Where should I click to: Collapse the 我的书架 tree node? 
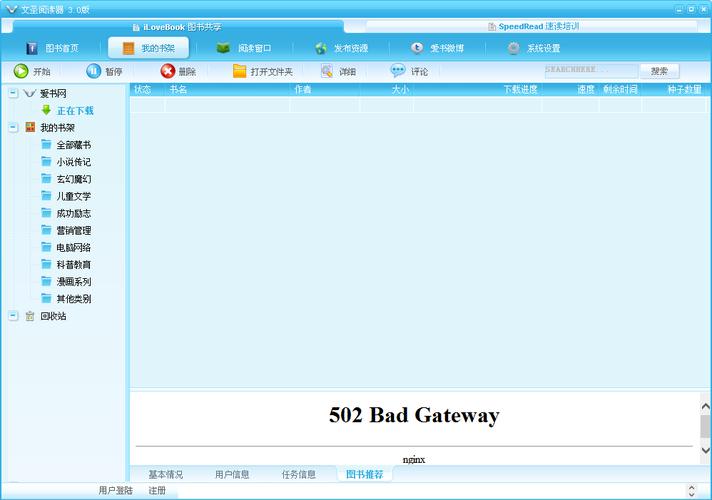coord(13,127)
